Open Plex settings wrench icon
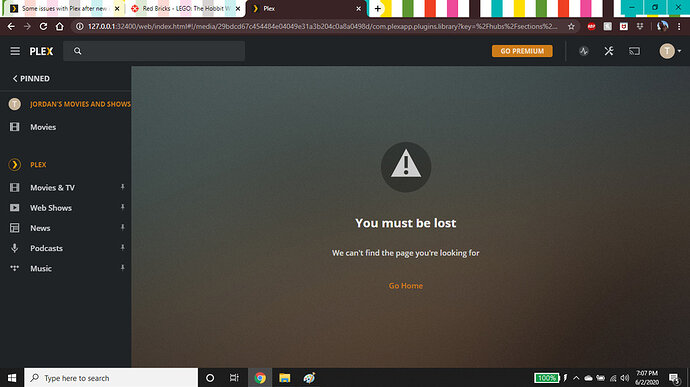Image resolution: width=690 pixels, height=387 pixels. pos(609,51)
